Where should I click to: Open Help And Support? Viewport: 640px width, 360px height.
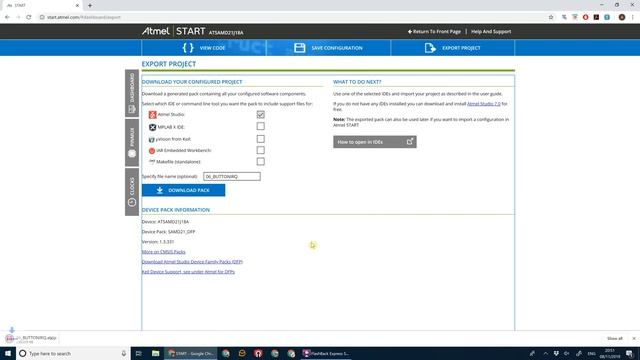[x=491, y=31]
